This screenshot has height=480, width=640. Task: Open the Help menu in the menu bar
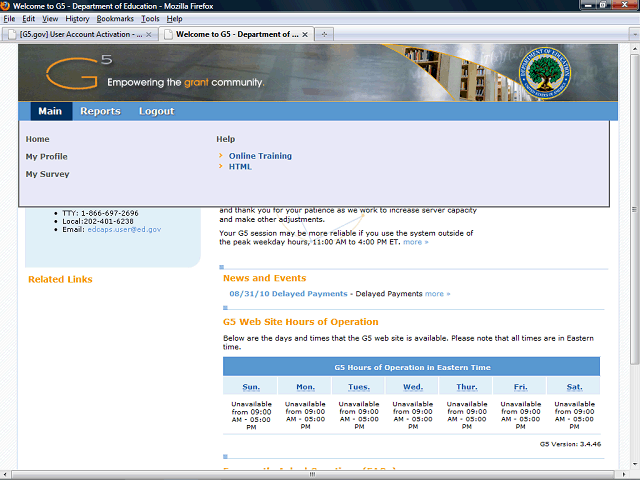coord(174,19)
